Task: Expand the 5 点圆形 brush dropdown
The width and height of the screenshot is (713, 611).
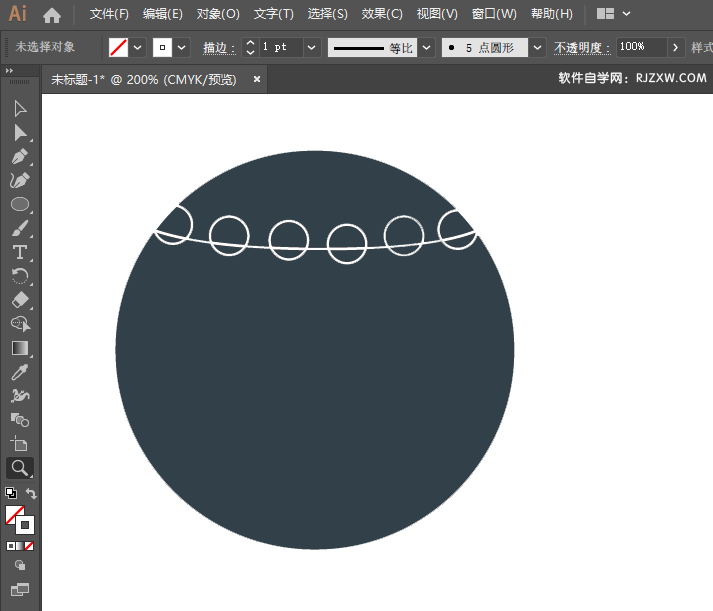Action: point(538,47)
